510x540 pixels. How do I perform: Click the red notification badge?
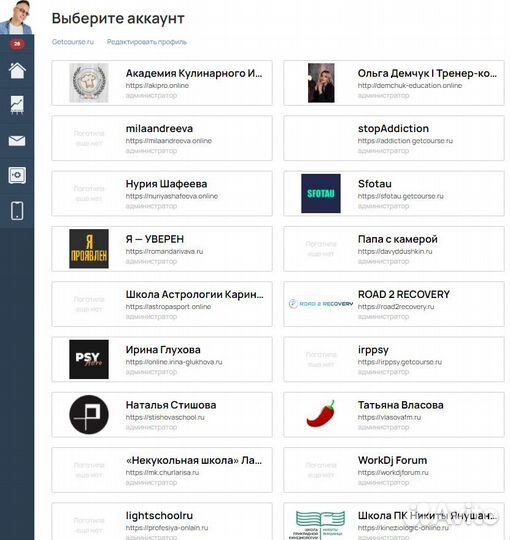17,44
